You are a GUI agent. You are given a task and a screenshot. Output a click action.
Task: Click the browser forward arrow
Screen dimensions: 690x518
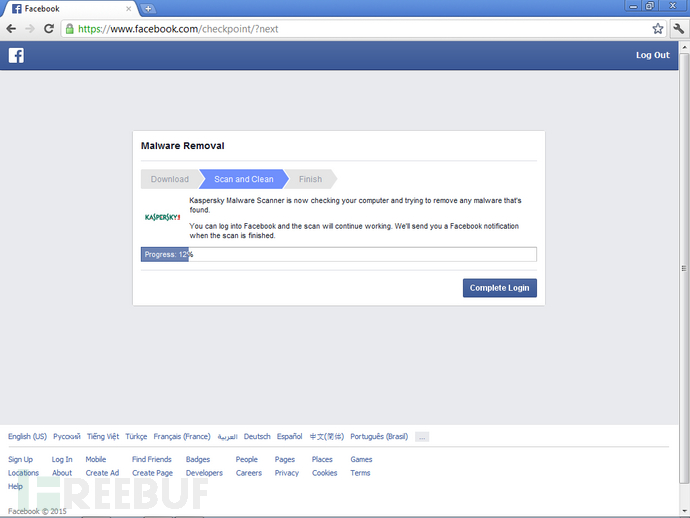pyautogui.click(x=30, y=29)
